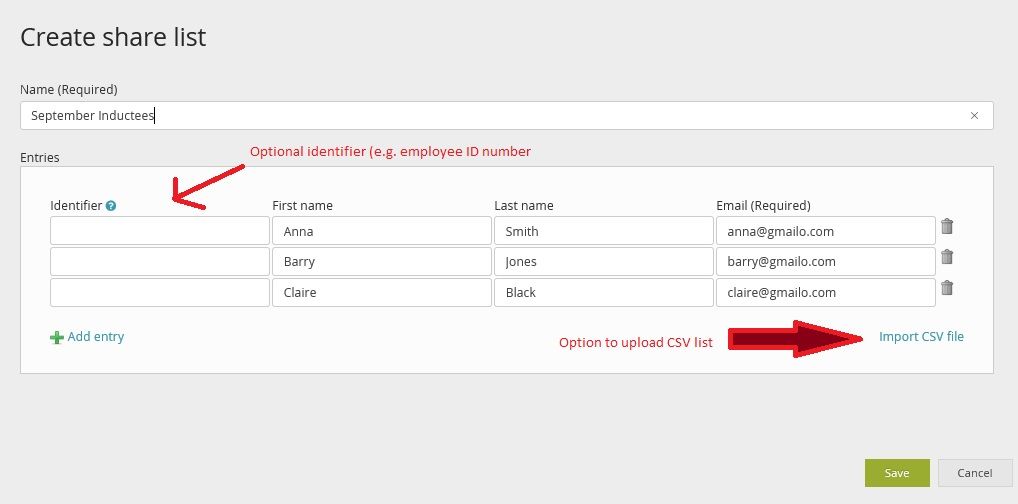Save the share list
This screenshot has height=504, width=1018.
[x=897, y=473]
